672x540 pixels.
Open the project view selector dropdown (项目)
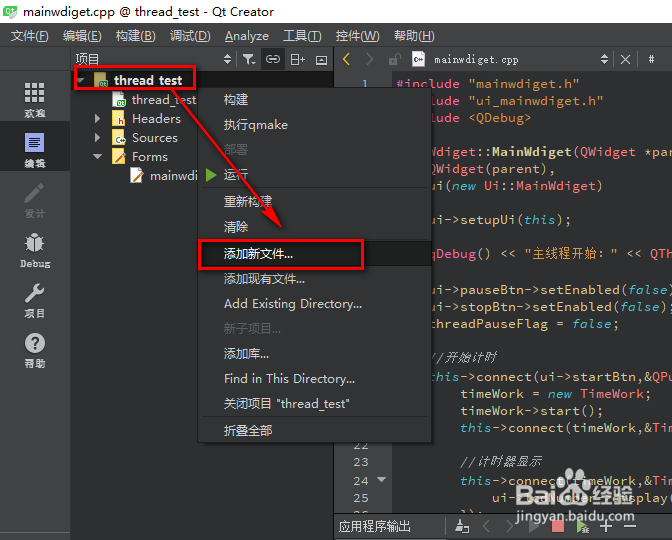[228, 59]
